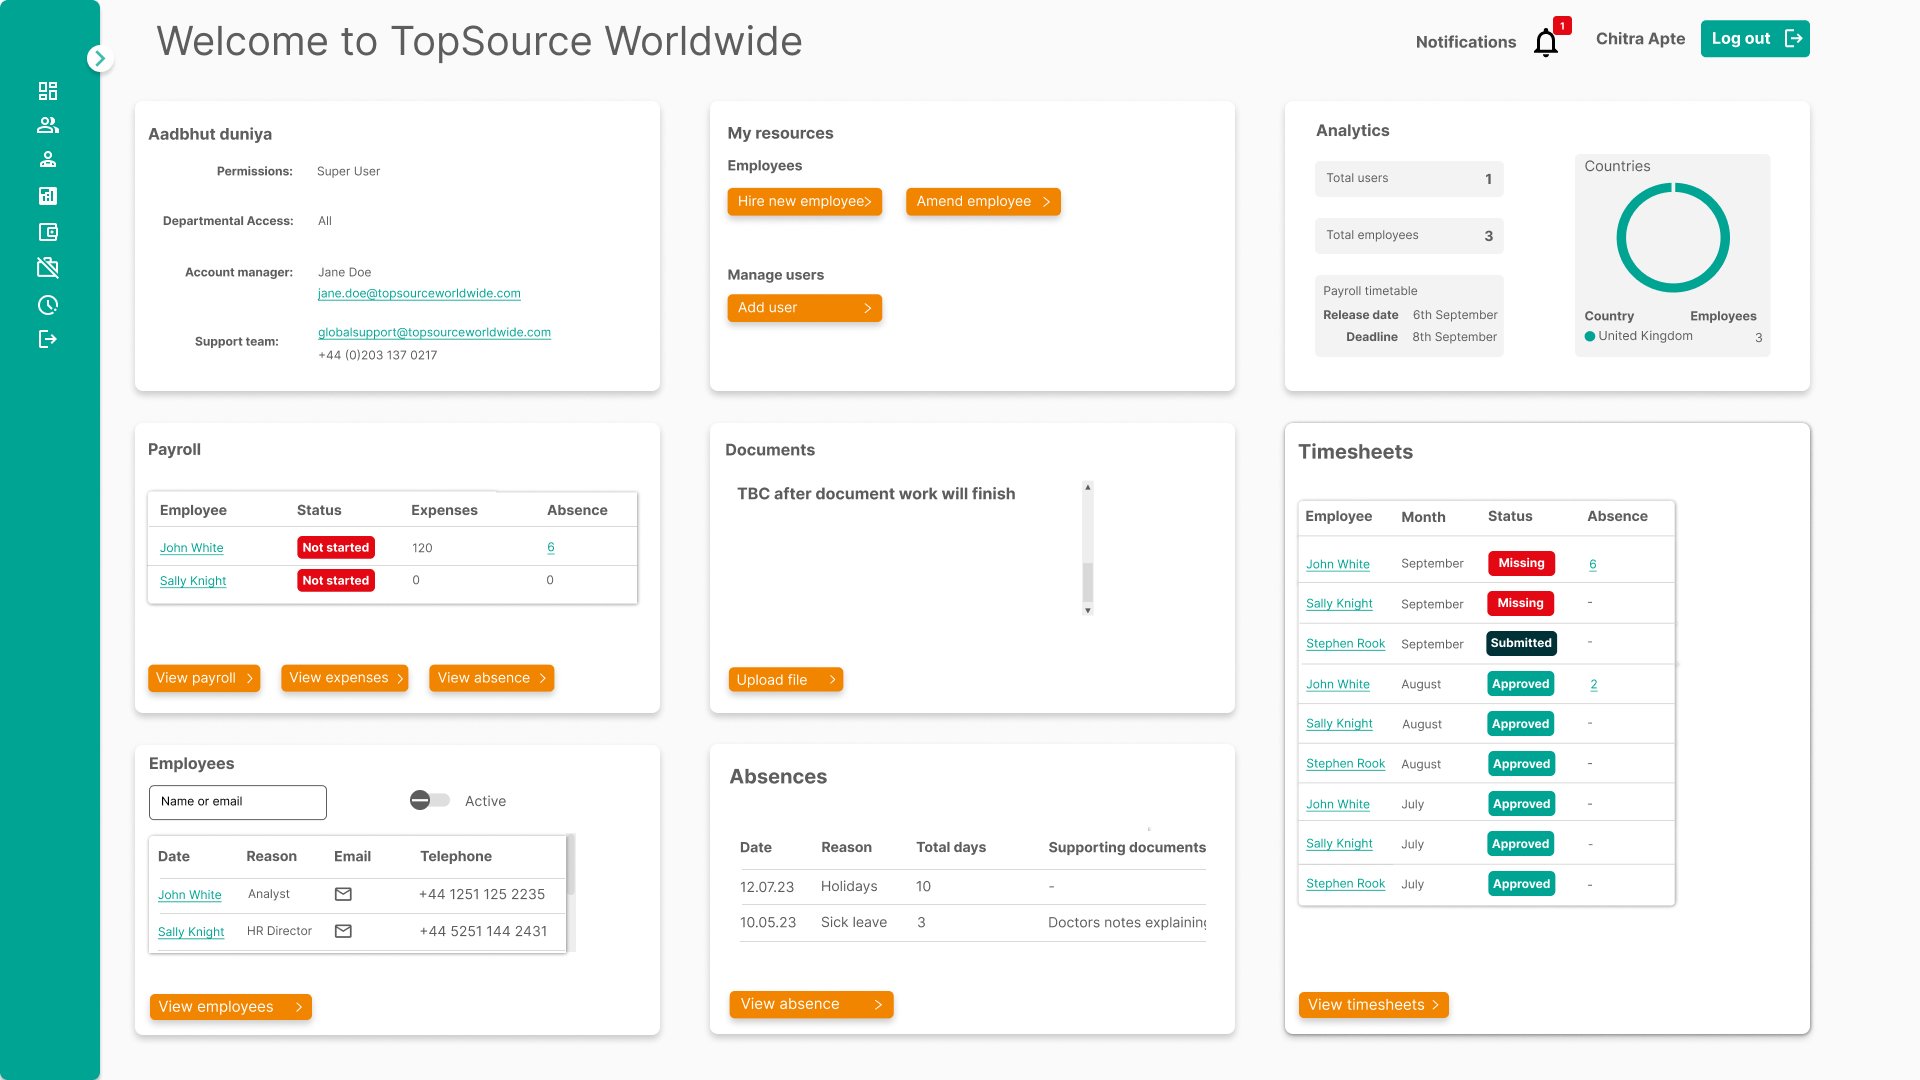Viewport: 1920px width, 1080px height.
Task: Click View expenses button
Action: point(345,678)
